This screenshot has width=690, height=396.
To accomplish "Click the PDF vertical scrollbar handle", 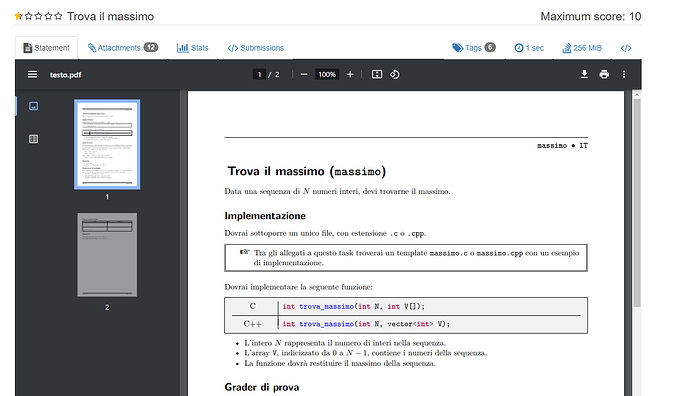I will coord(637,202).
